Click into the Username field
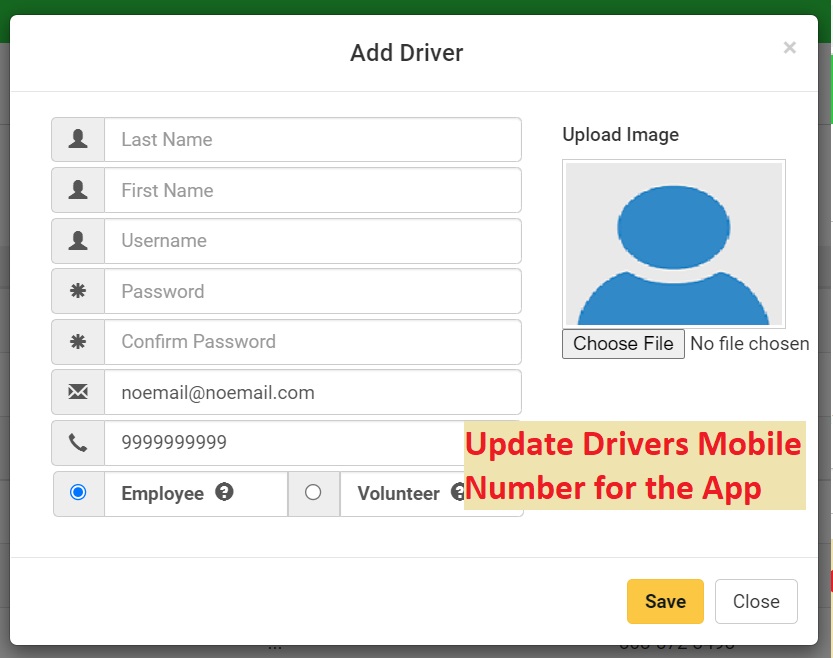The image size is (833, 658). pyautogui.click(x=312, y=241)
